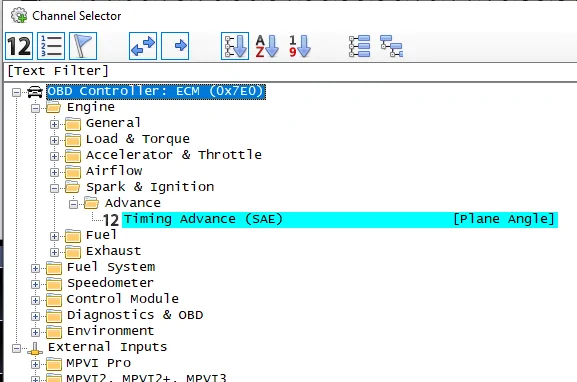This screenshot has height=382, width=577.
Task: Select the numbered list view icon
Action: pos(51,46)
